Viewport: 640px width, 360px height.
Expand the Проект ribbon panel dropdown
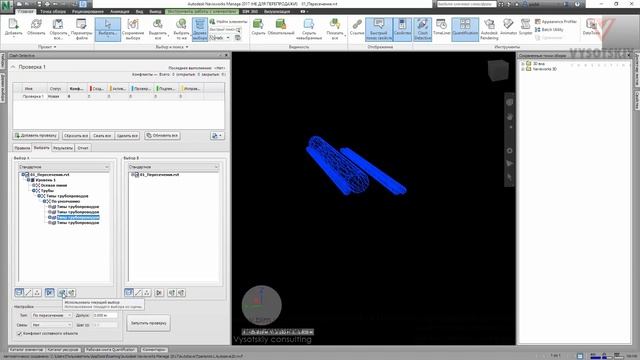(x=47, y=47)
